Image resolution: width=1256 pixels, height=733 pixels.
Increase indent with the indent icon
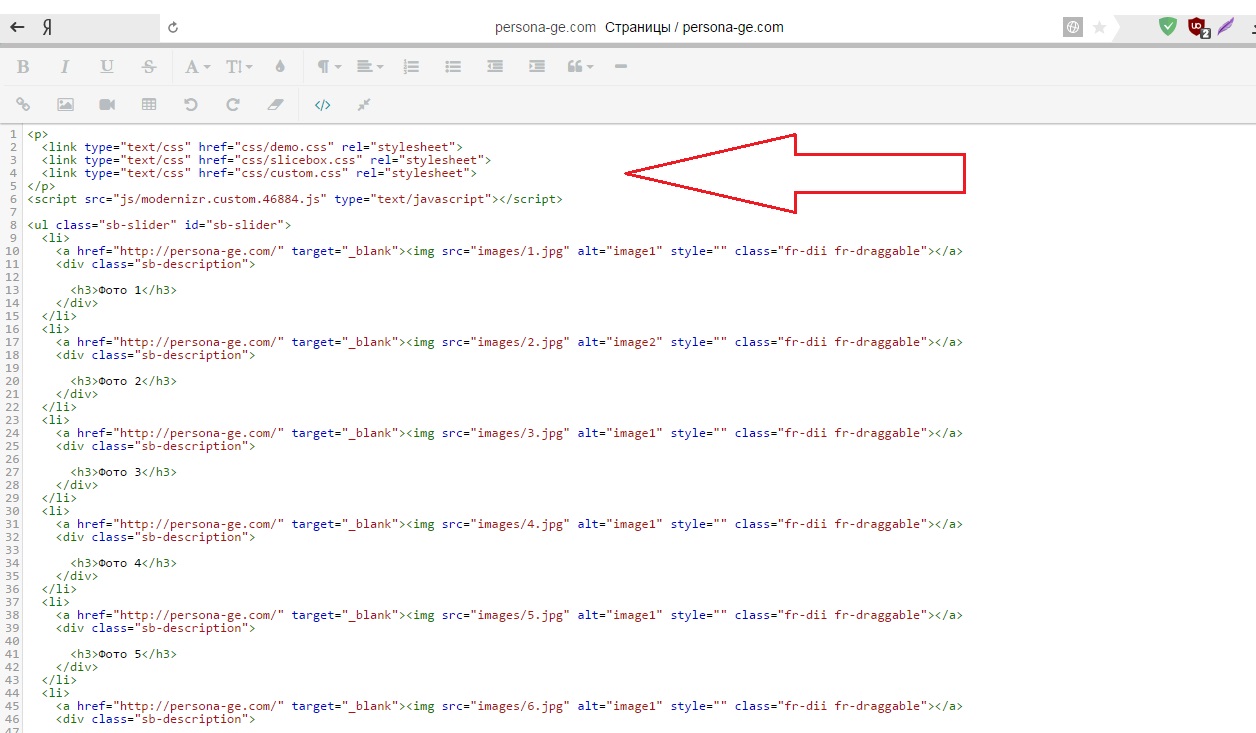pos(537,67)
